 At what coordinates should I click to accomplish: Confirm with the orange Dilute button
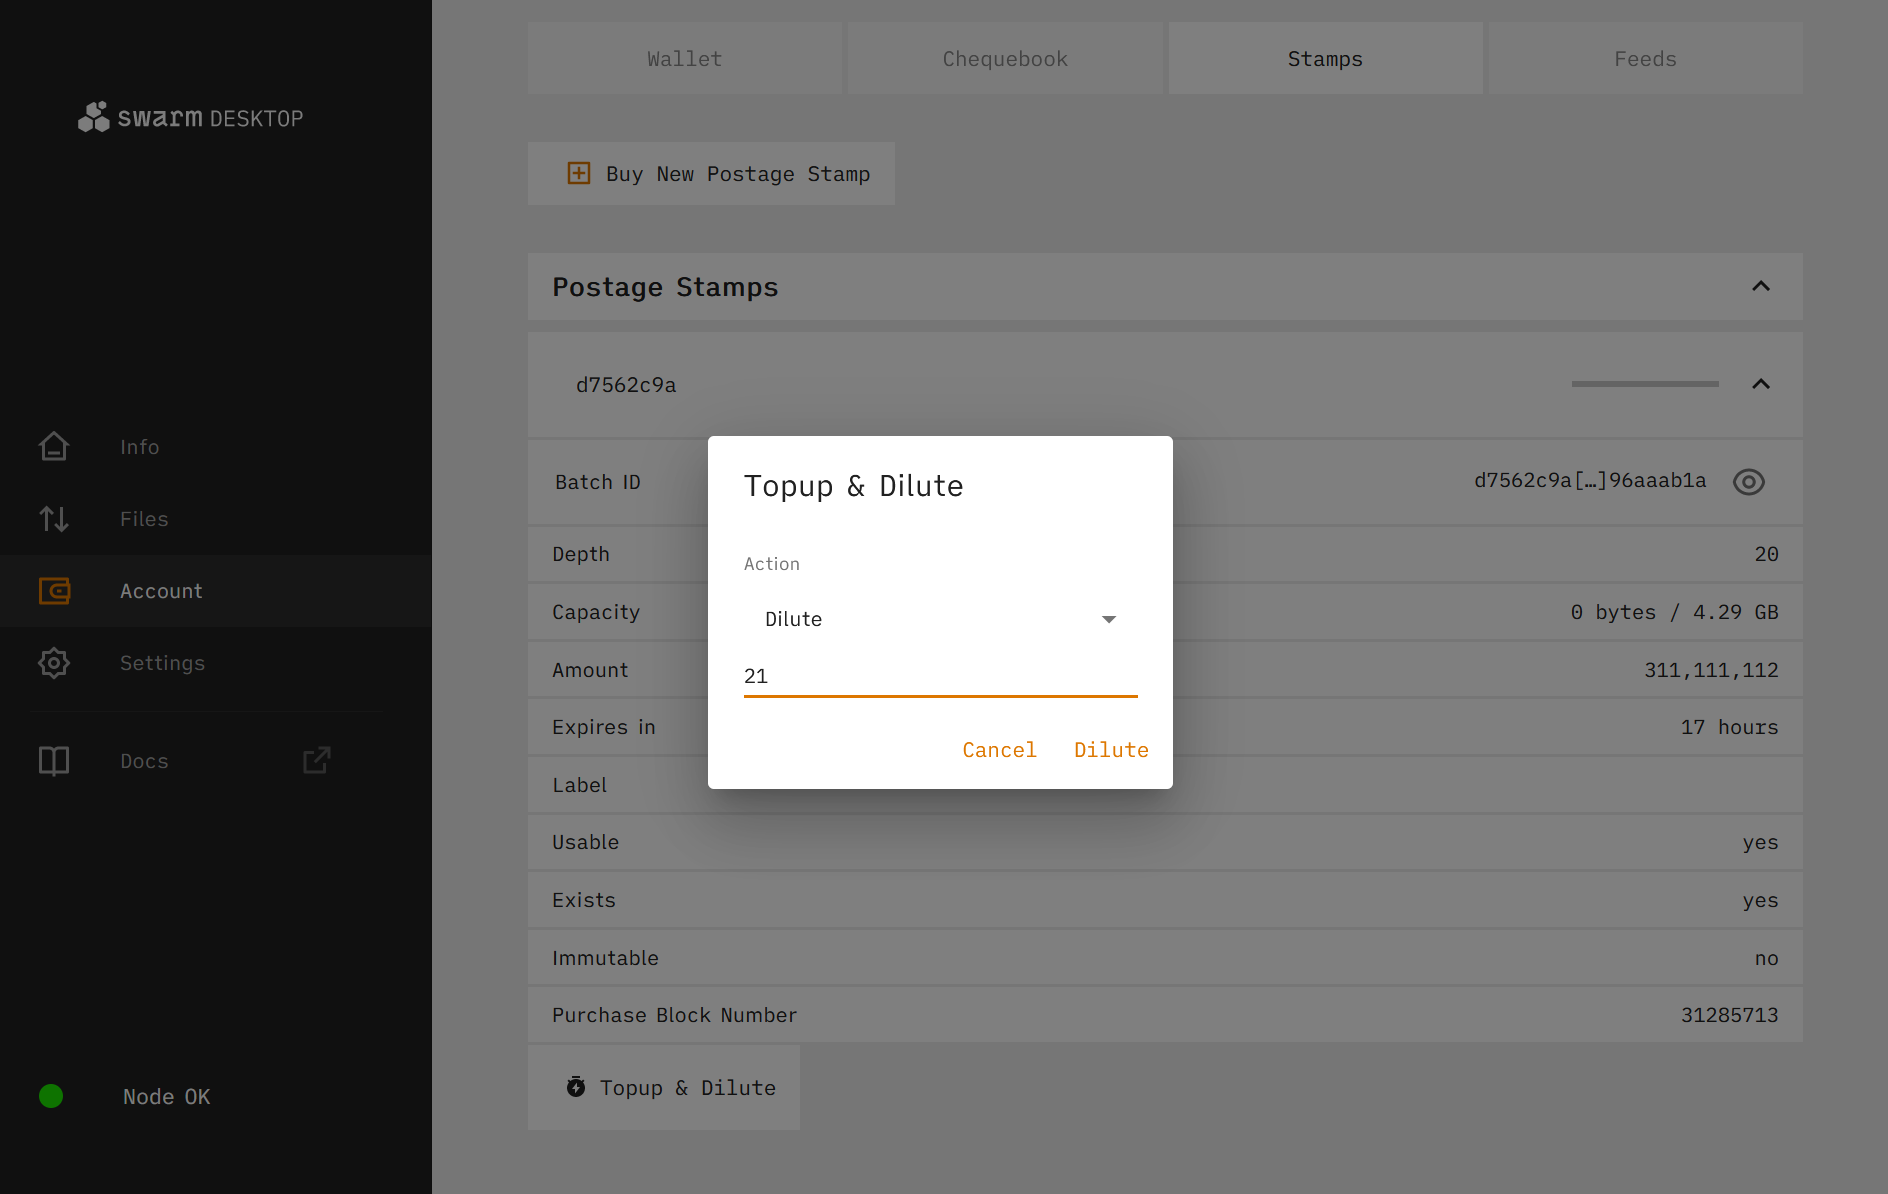click(1111, 750)
